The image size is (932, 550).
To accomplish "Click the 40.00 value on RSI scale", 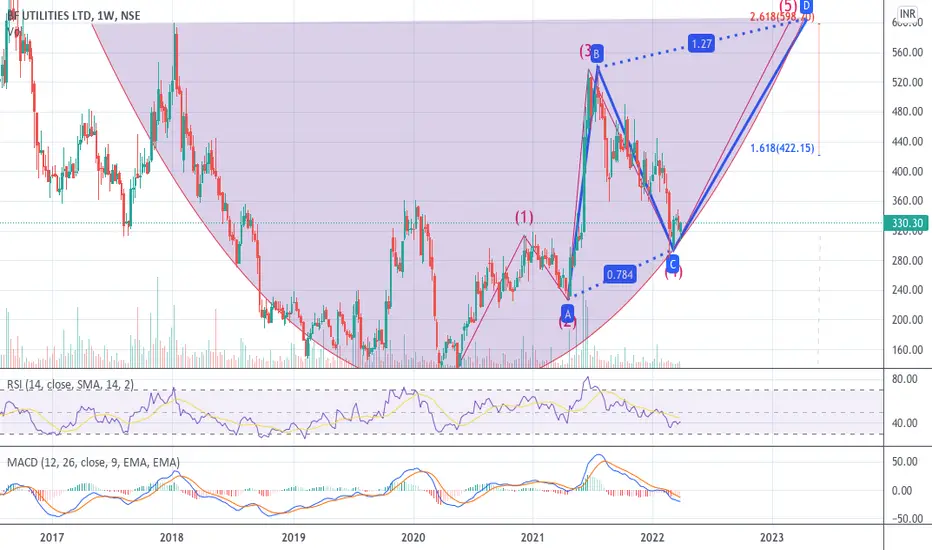I will click(x=905, y=423).
